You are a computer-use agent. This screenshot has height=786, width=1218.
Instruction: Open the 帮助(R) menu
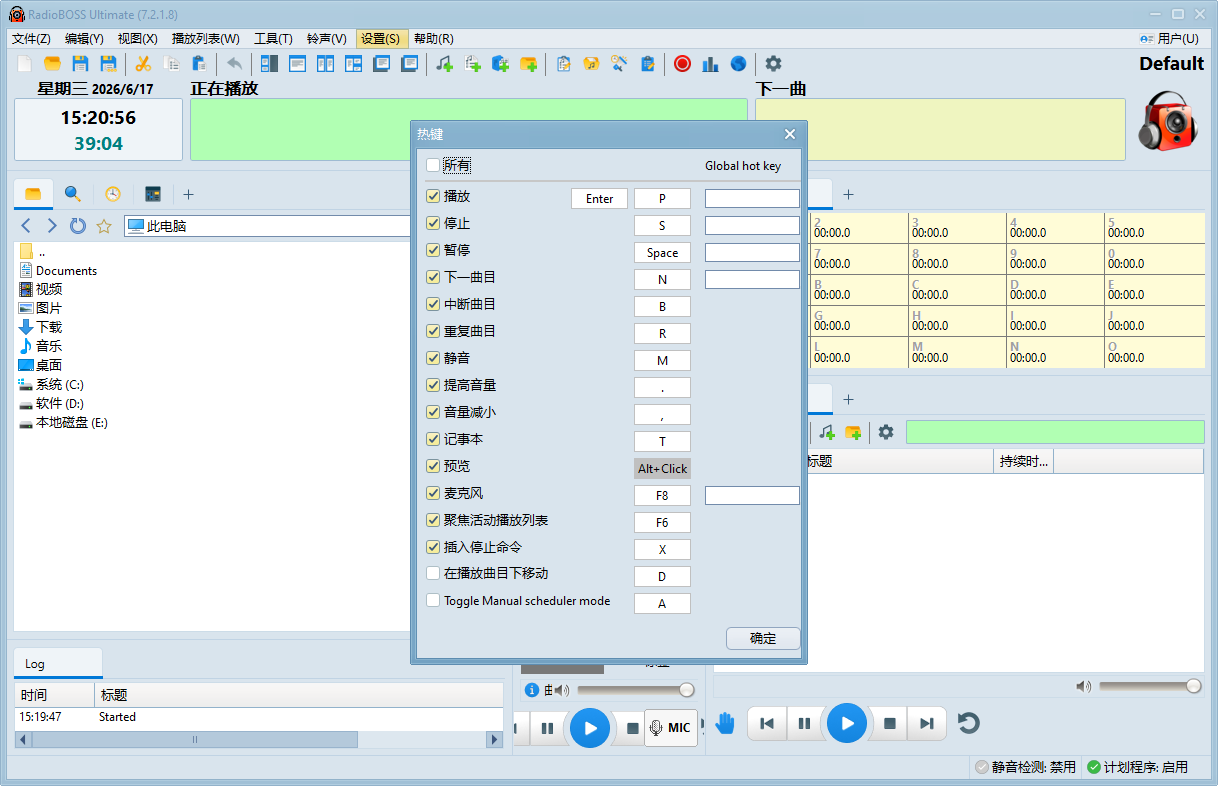click(433, 38)
